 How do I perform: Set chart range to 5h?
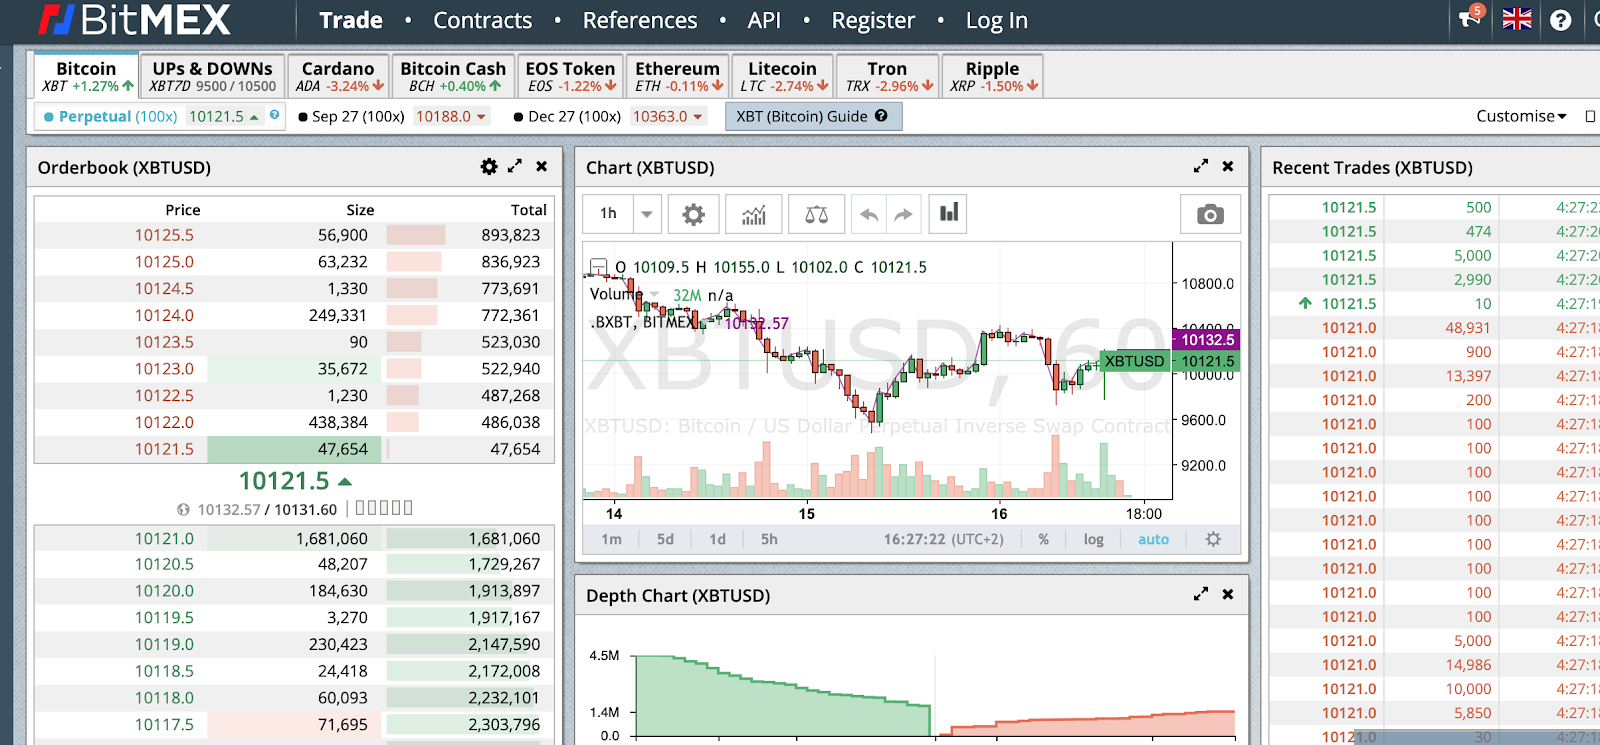coord(769,539)
